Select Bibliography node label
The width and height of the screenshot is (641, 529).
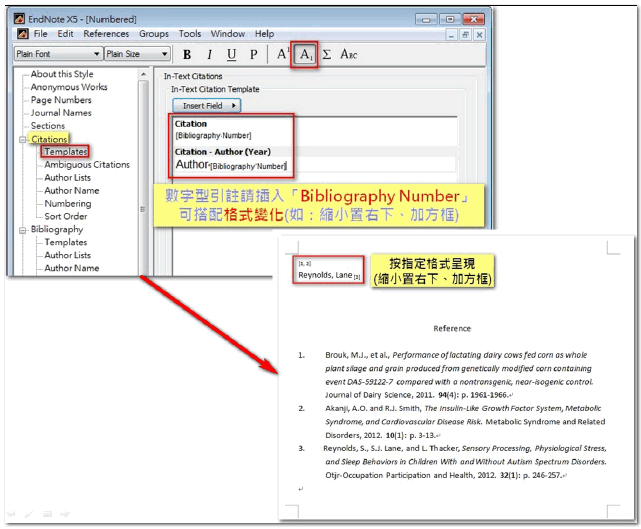click(57, 229)
